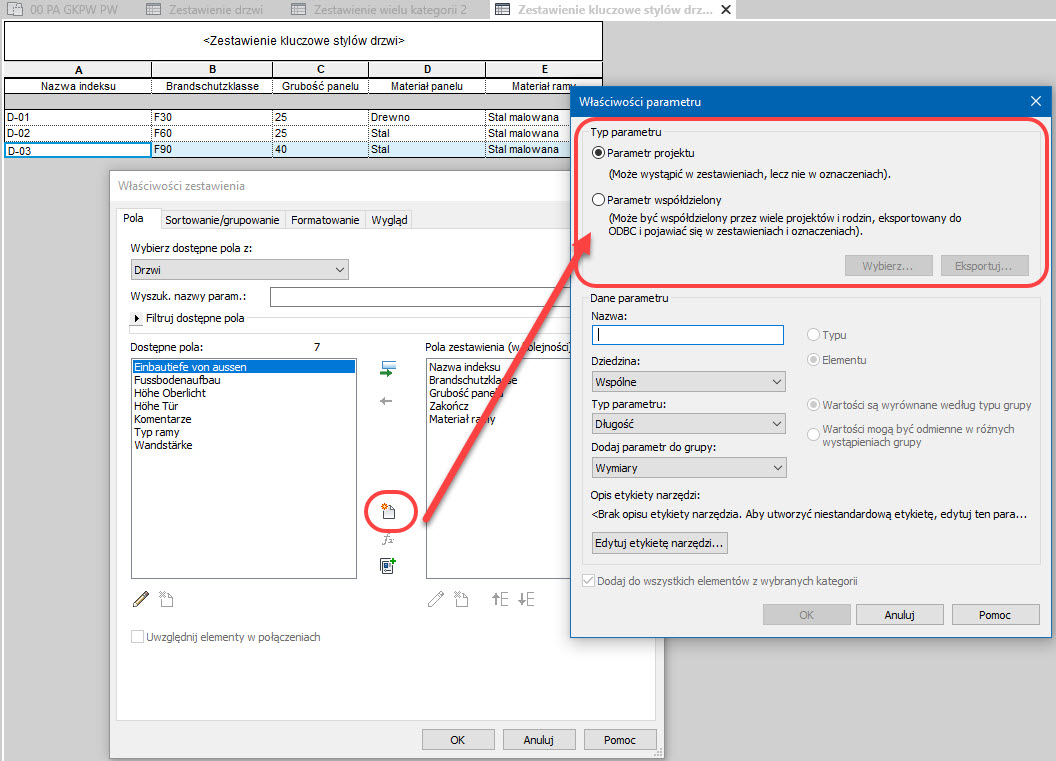The height and width of the screenshot is (761, 1056).
Task: Open the Formatowanie tab
Action: tap(325, 220)
